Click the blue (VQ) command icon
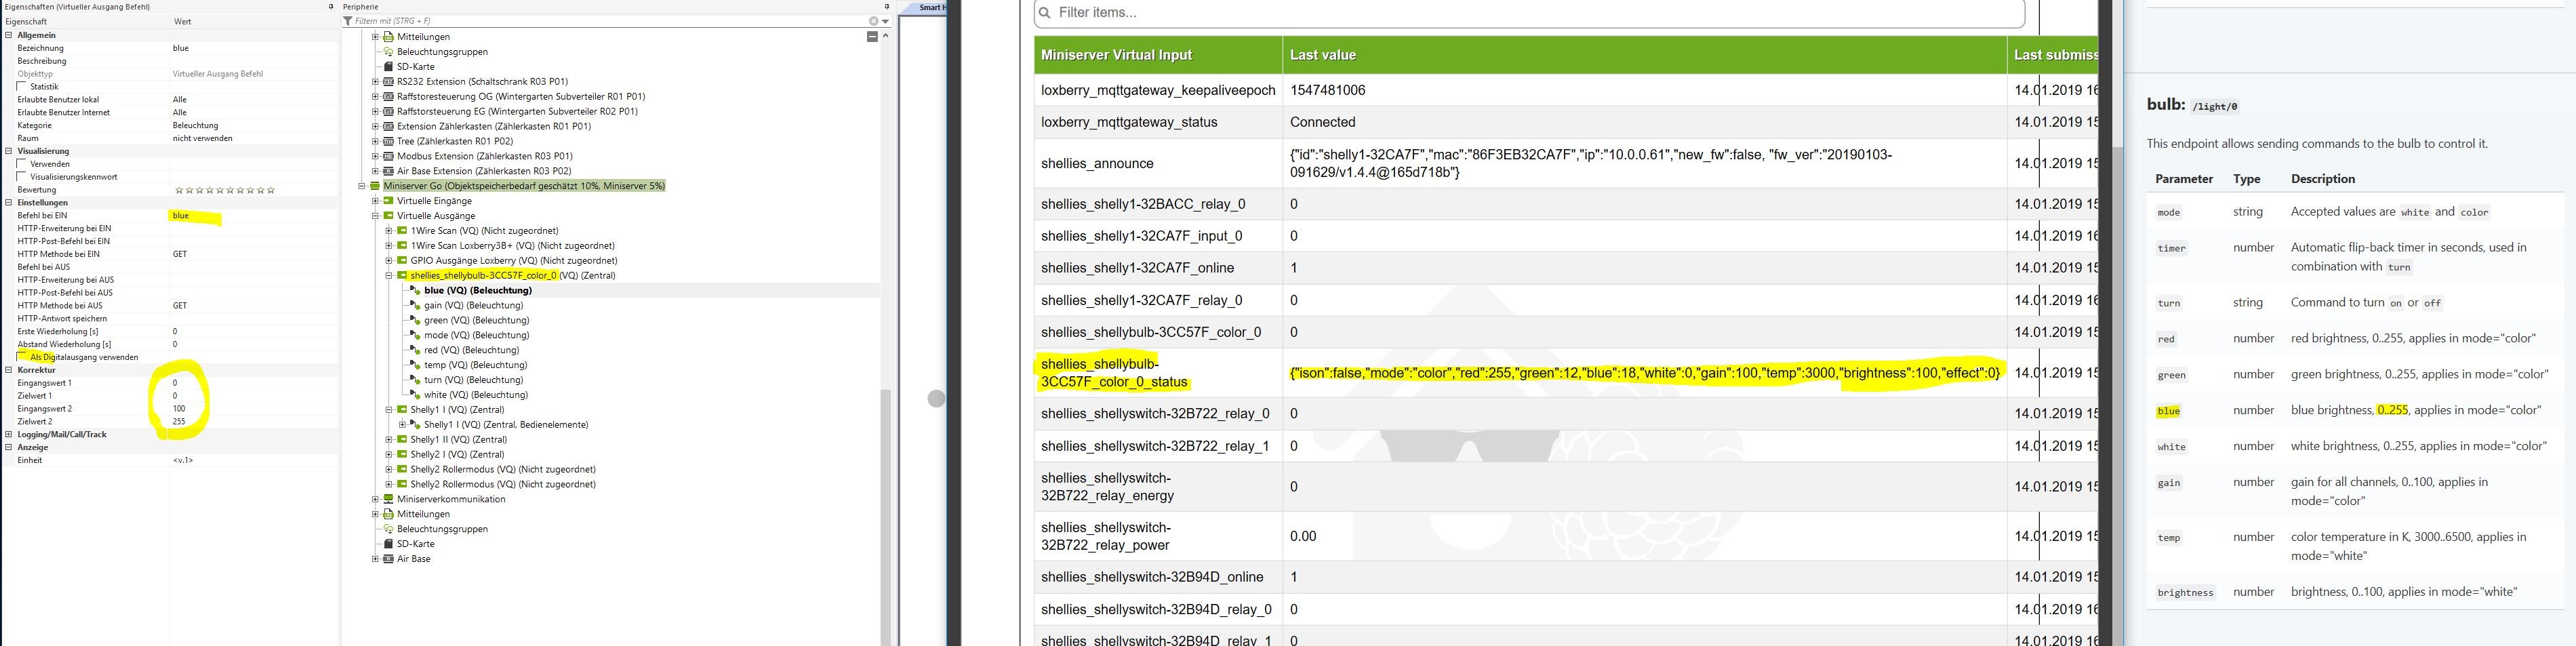The image size is (2576, 646). point(416,291)
